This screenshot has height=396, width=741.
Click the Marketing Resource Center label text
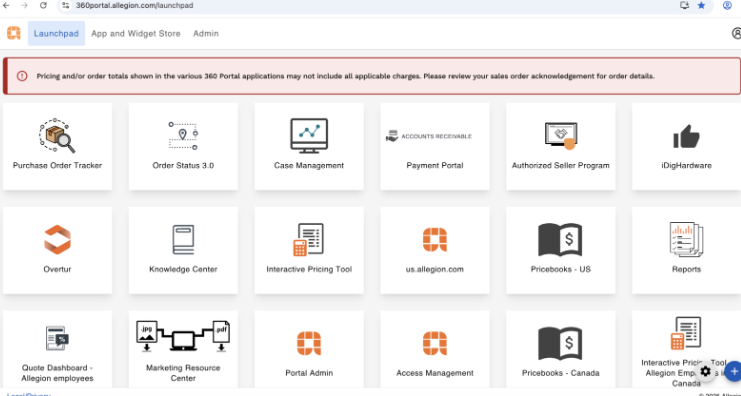point(183,373)
